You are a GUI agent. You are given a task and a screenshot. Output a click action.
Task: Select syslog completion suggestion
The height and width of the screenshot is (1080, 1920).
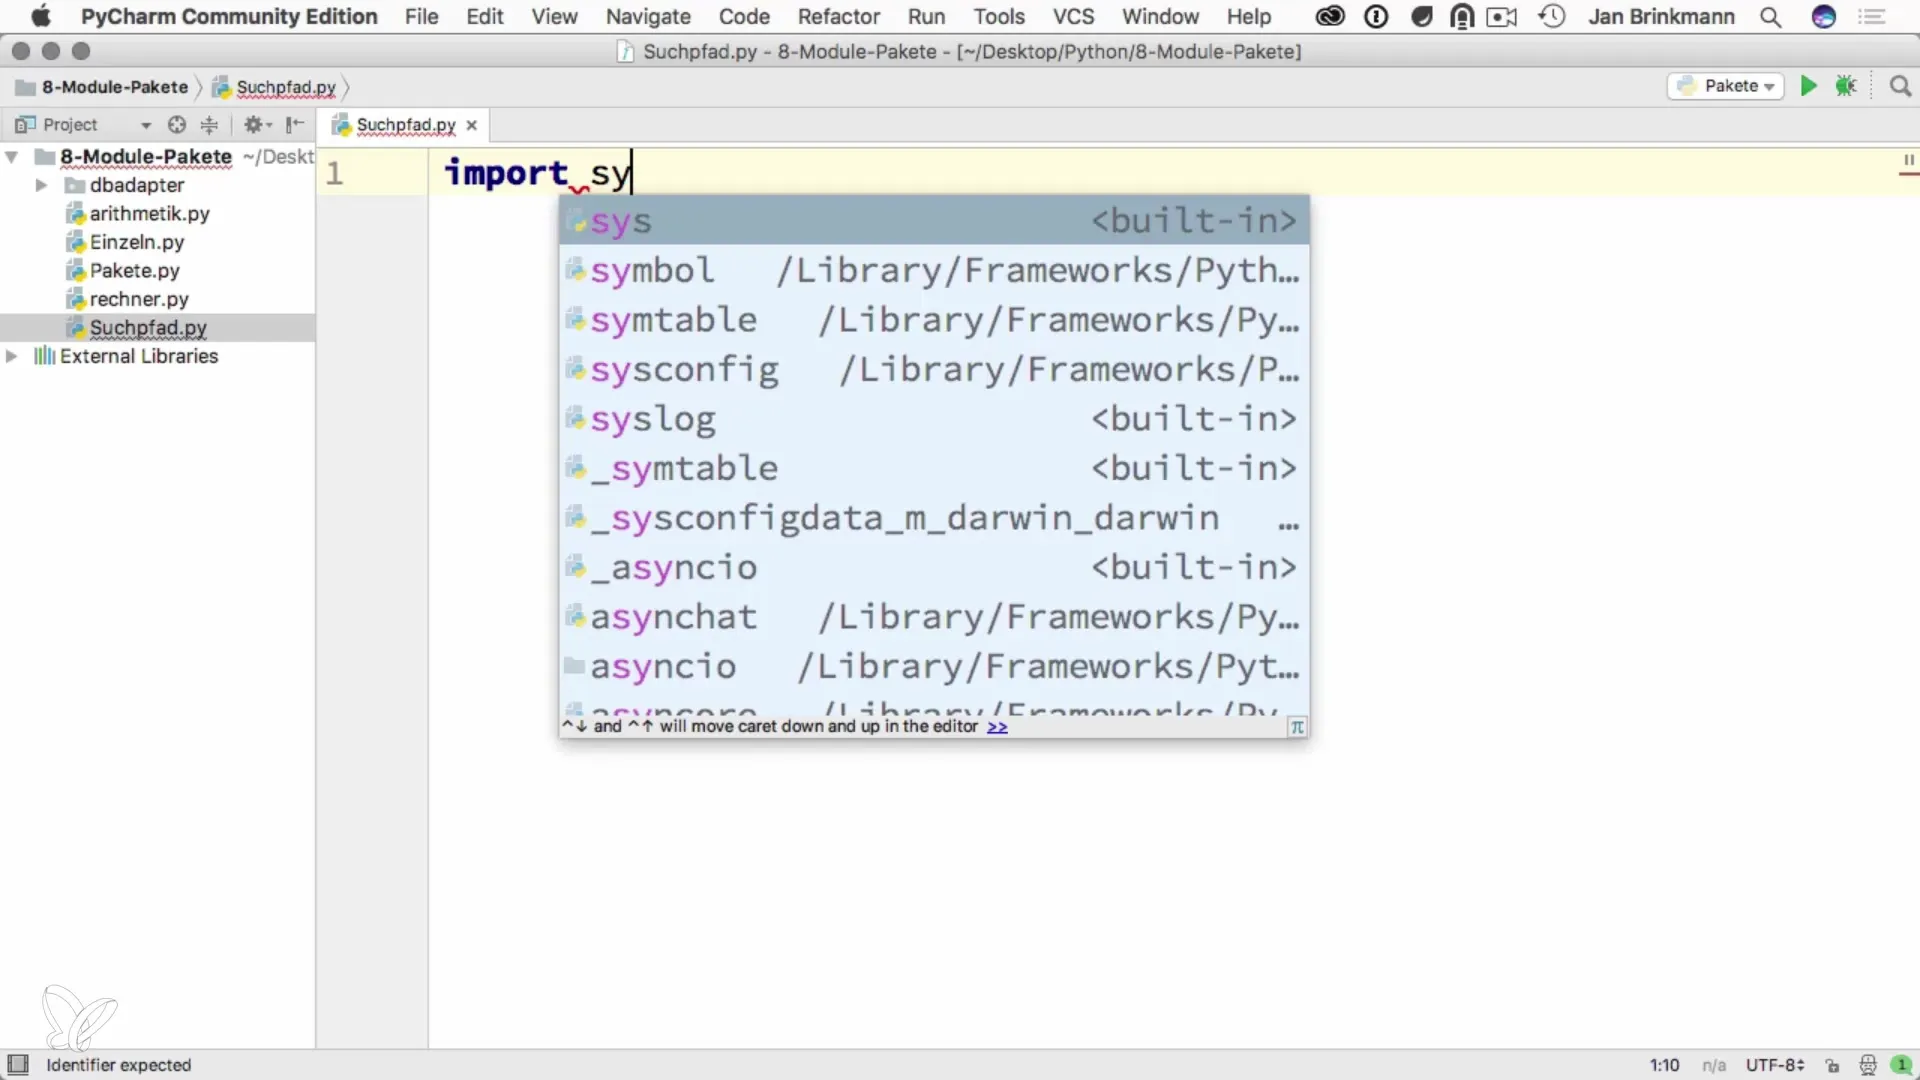[x=934, y=419]
